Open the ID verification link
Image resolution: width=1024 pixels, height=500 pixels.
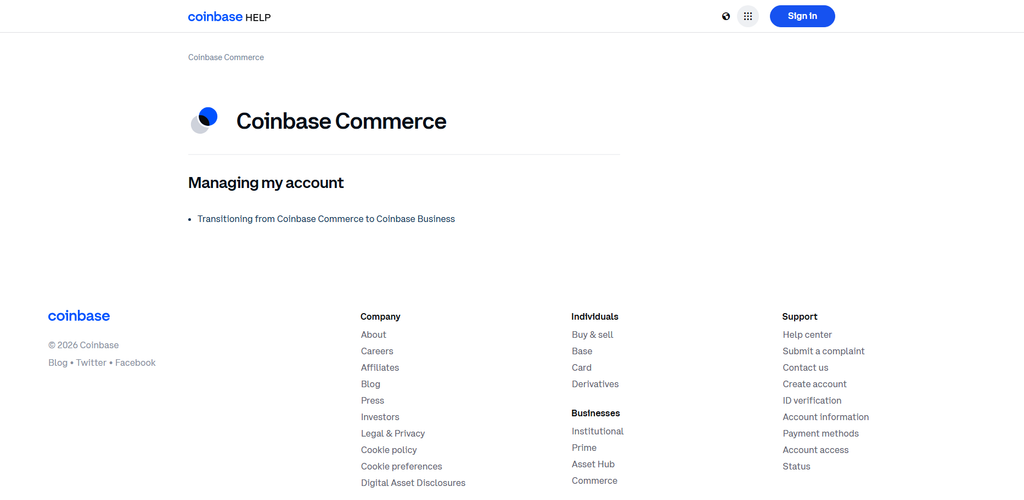[x=812, y=401]
